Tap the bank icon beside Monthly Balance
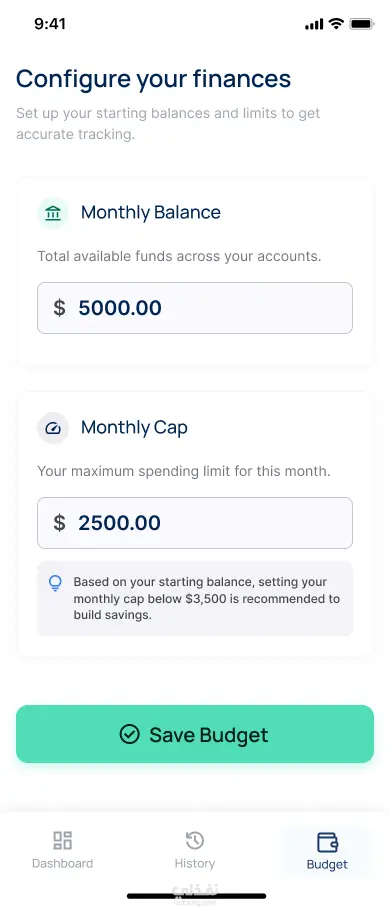 (x=53, y=213)
